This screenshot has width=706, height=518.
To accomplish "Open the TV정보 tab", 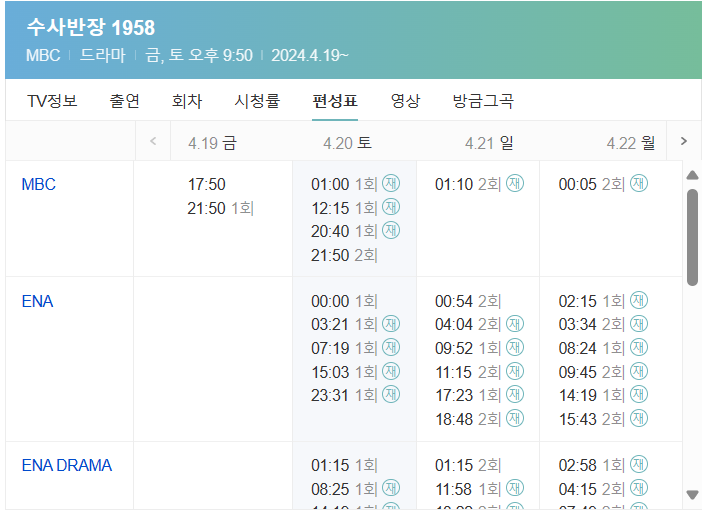I will (52, 101).
